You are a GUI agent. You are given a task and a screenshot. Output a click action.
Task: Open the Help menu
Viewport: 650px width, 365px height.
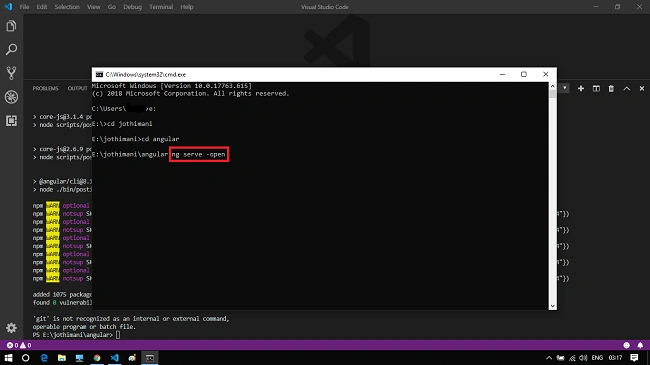[x=187, y=7]
